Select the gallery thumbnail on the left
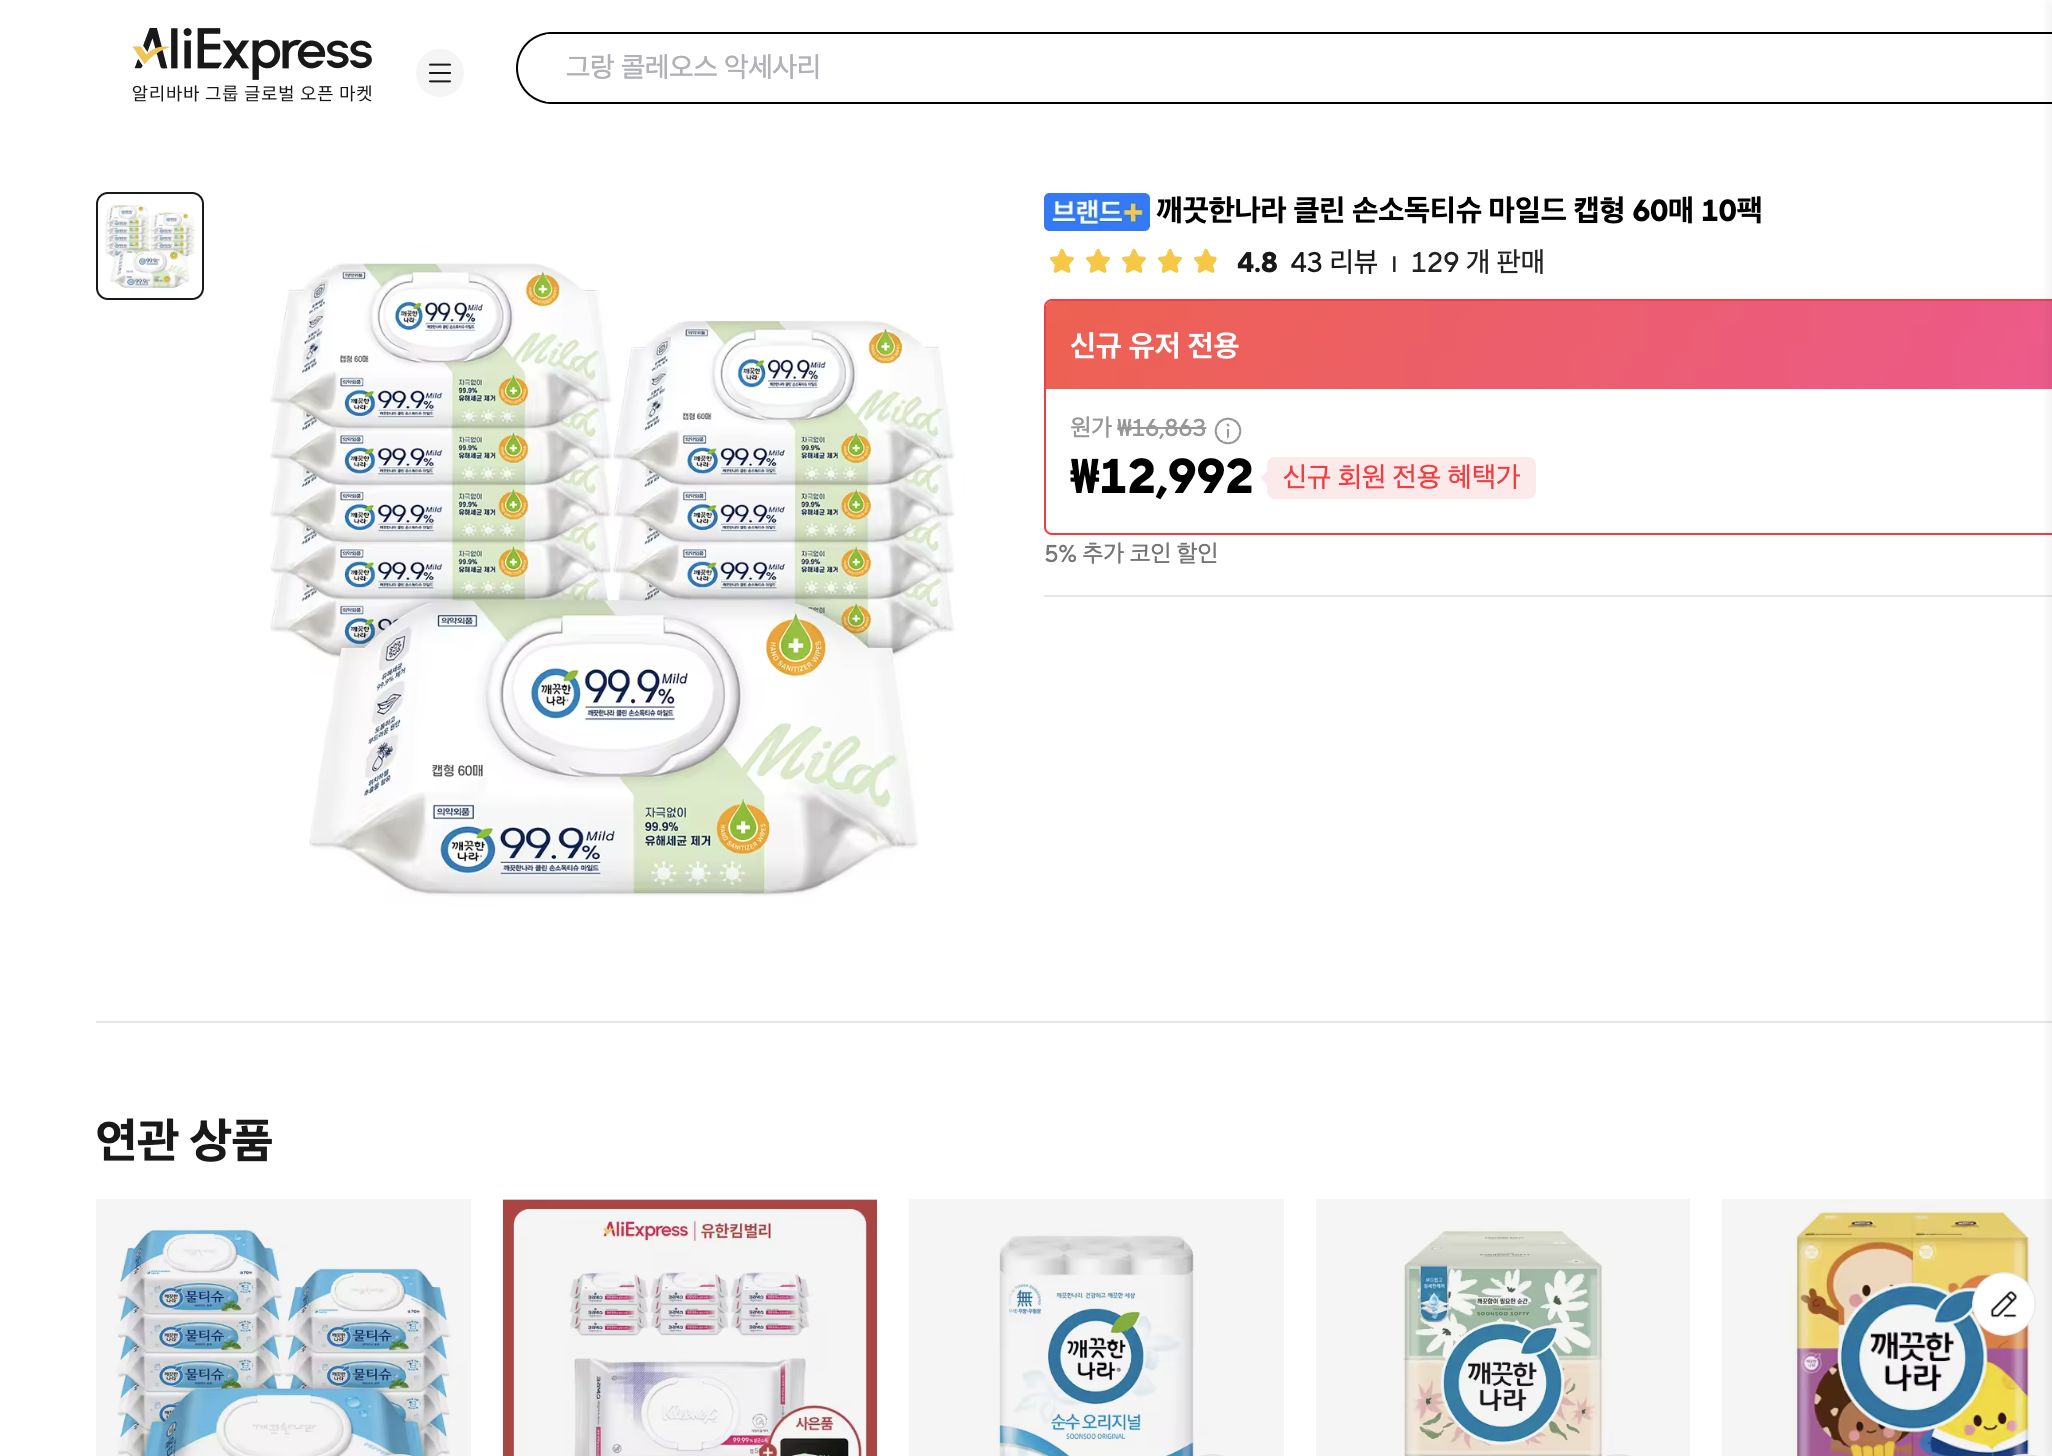The image size is (2052, 1456). [x=148, y=243]
